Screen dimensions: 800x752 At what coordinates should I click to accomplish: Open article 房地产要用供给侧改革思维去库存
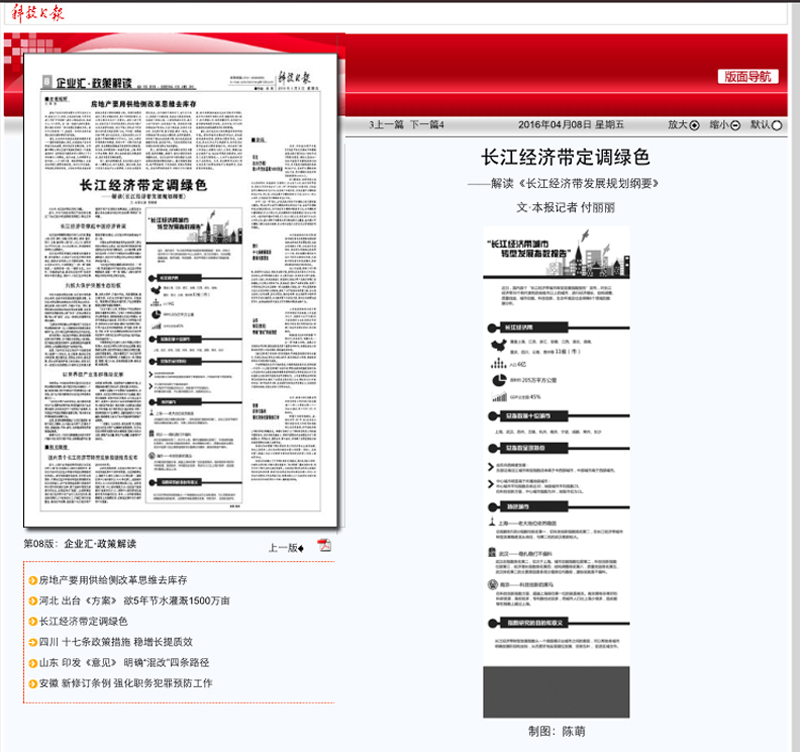[113, 581]
